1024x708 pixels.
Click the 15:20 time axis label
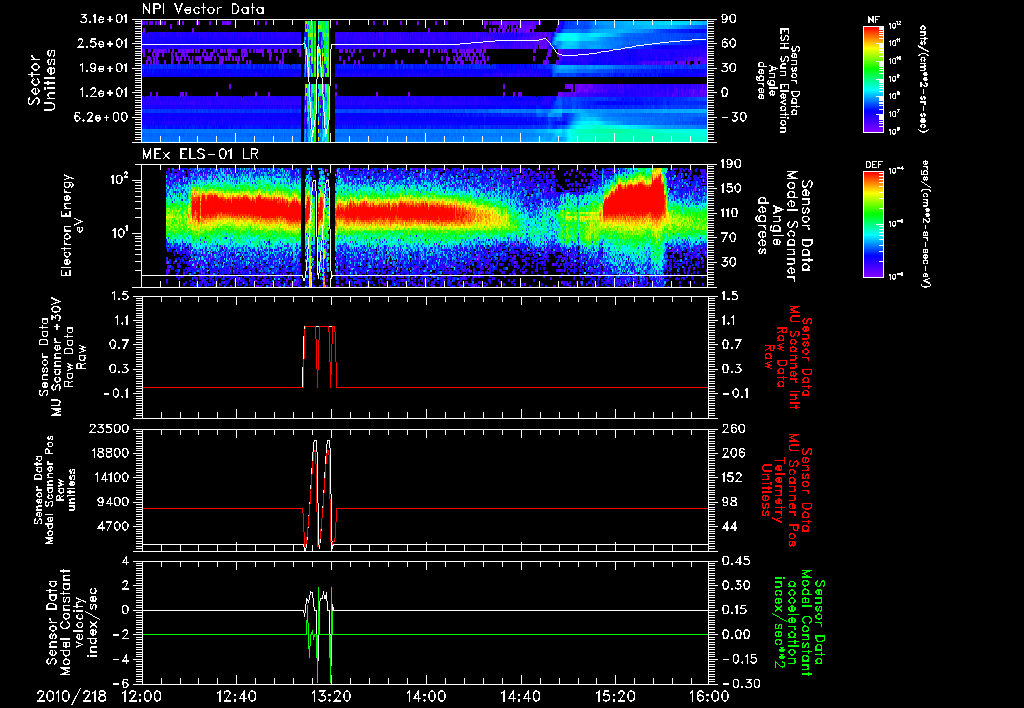615,696
